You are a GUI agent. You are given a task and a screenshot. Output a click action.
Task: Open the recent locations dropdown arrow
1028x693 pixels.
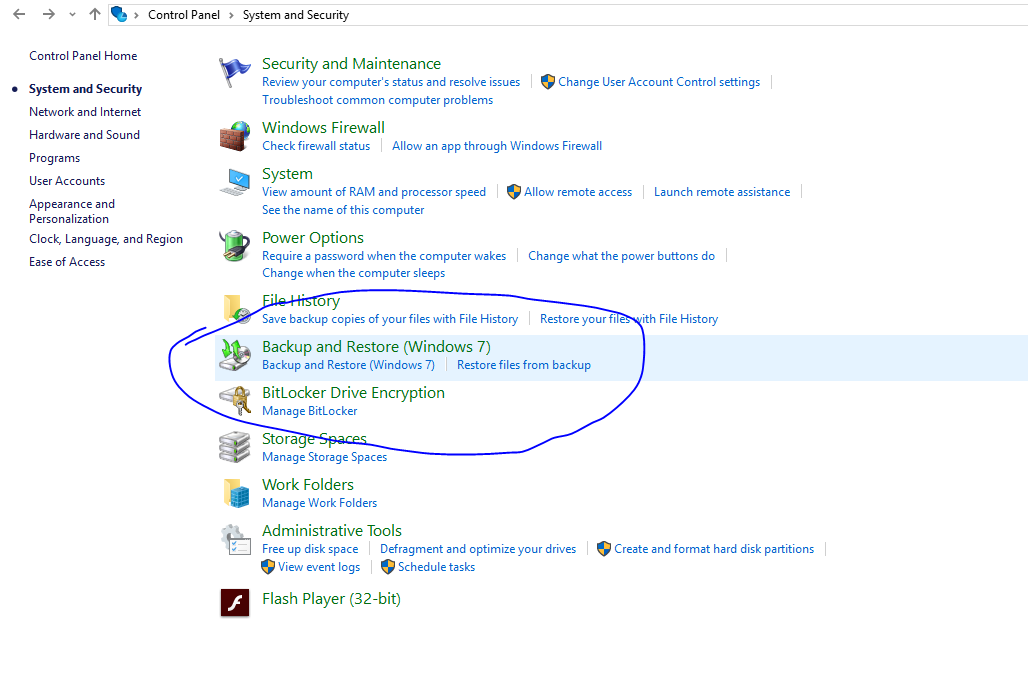coord(72,14)
